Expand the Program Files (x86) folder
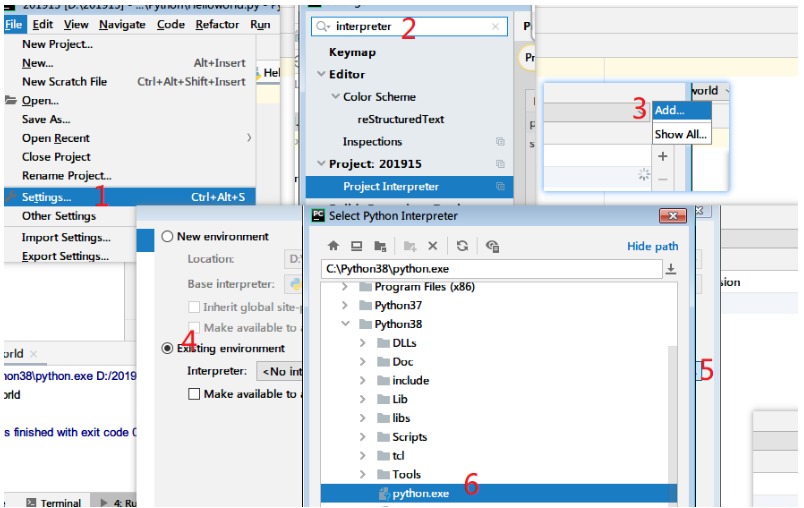The height and width of the screenshot is (508, 804). [345, 287]
